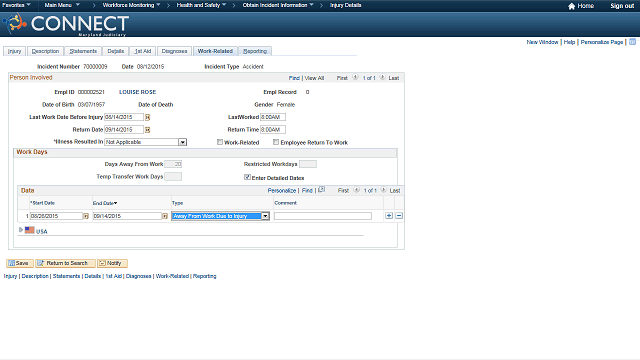The width and height of the screenshot is (640, 360).
Task: Click the Notify button
Action: point(112,263)
